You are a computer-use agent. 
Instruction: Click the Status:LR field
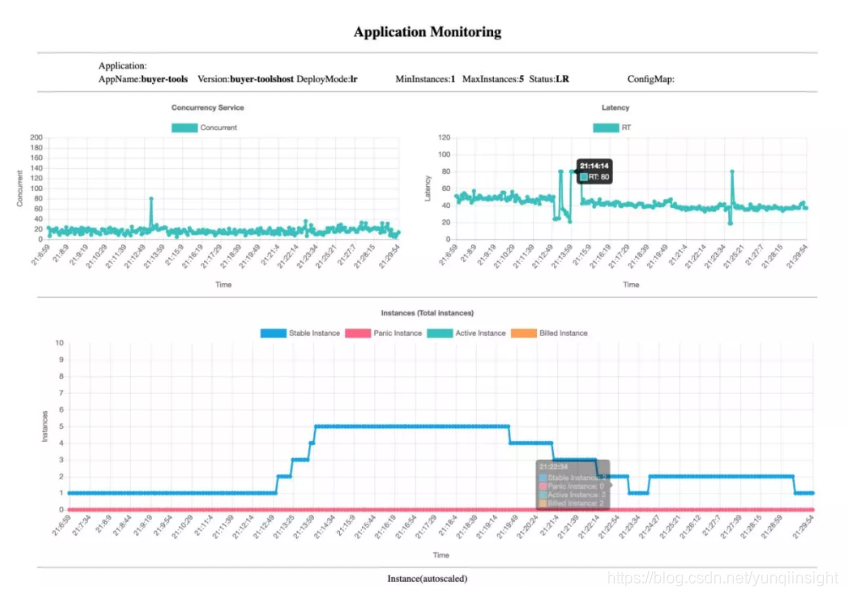pos(549,79)
